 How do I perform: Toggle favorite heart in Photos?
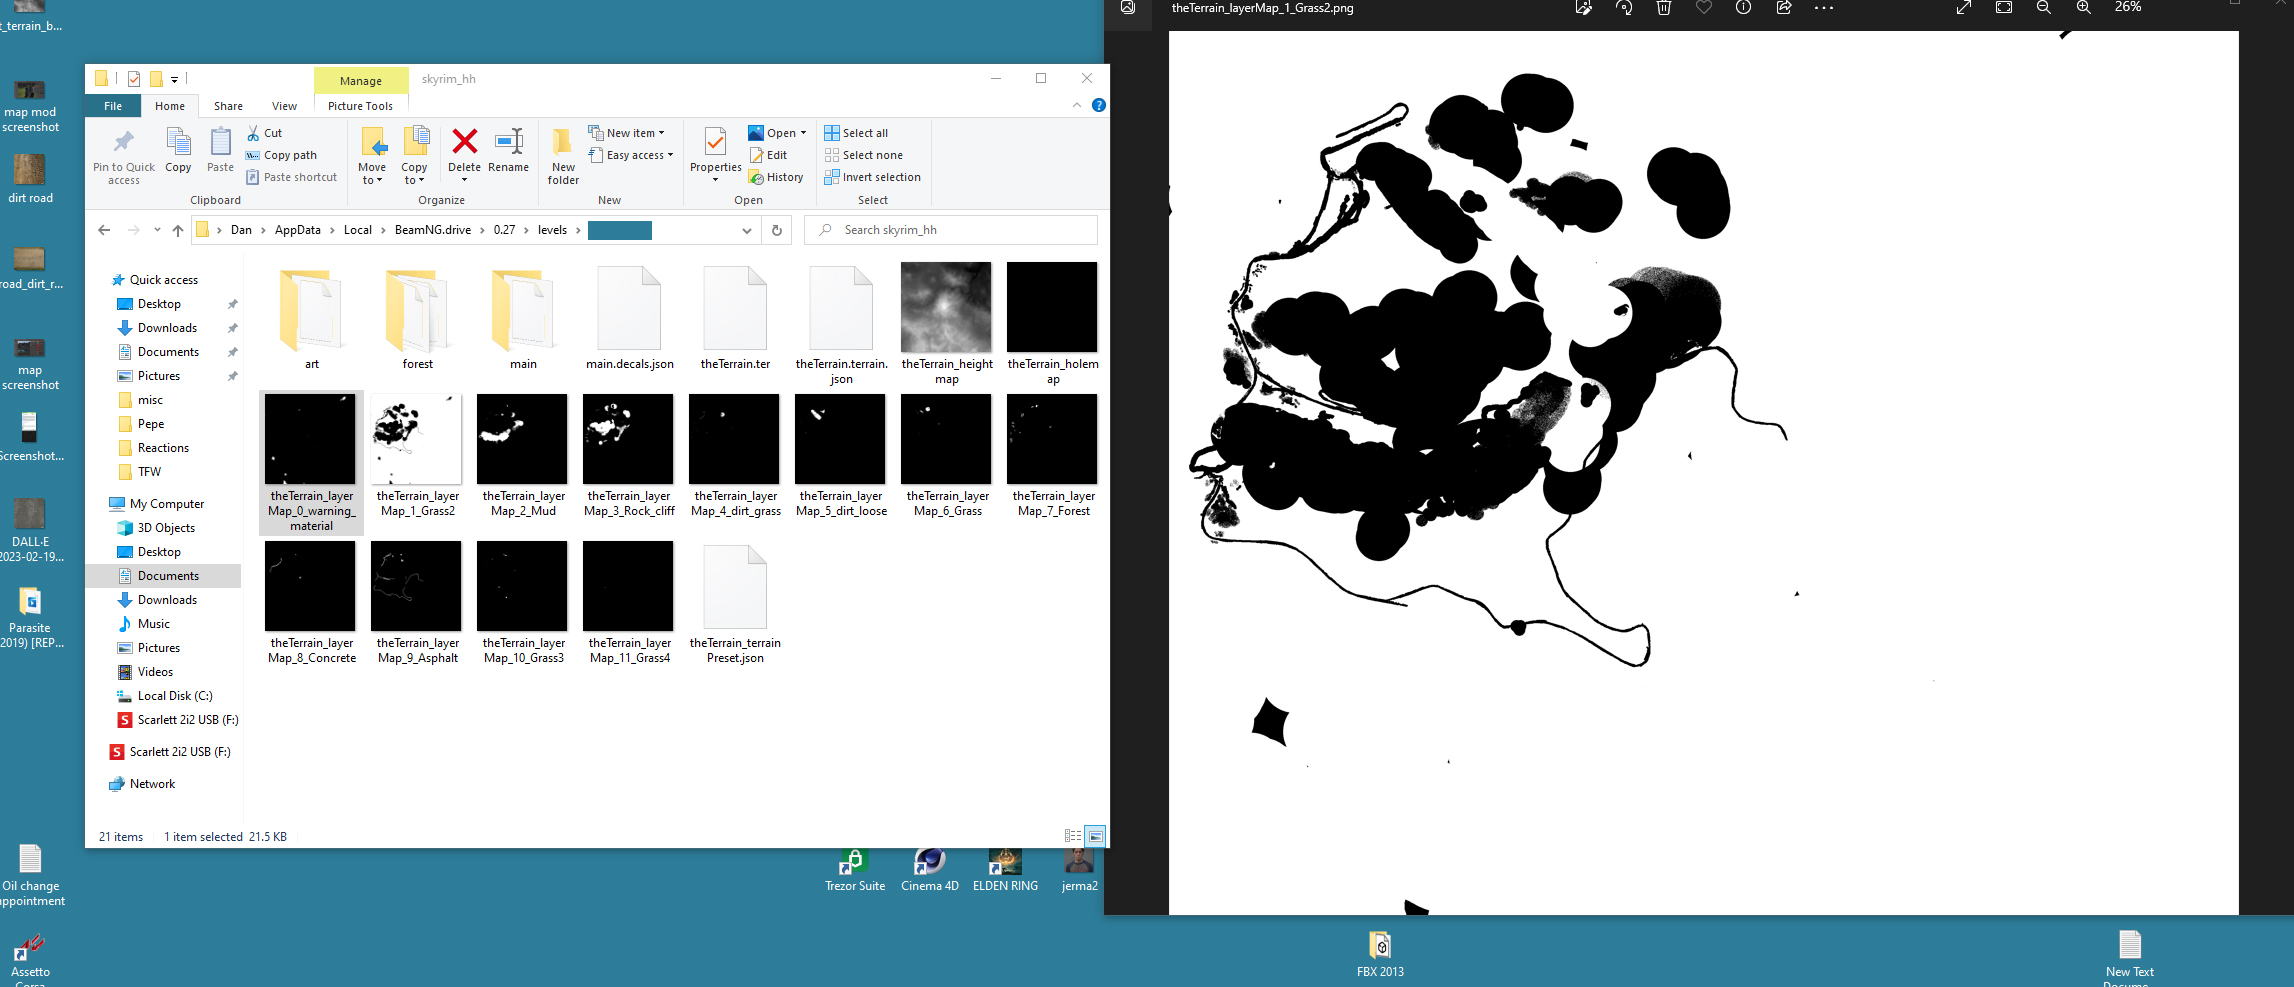pos(1704,8)
